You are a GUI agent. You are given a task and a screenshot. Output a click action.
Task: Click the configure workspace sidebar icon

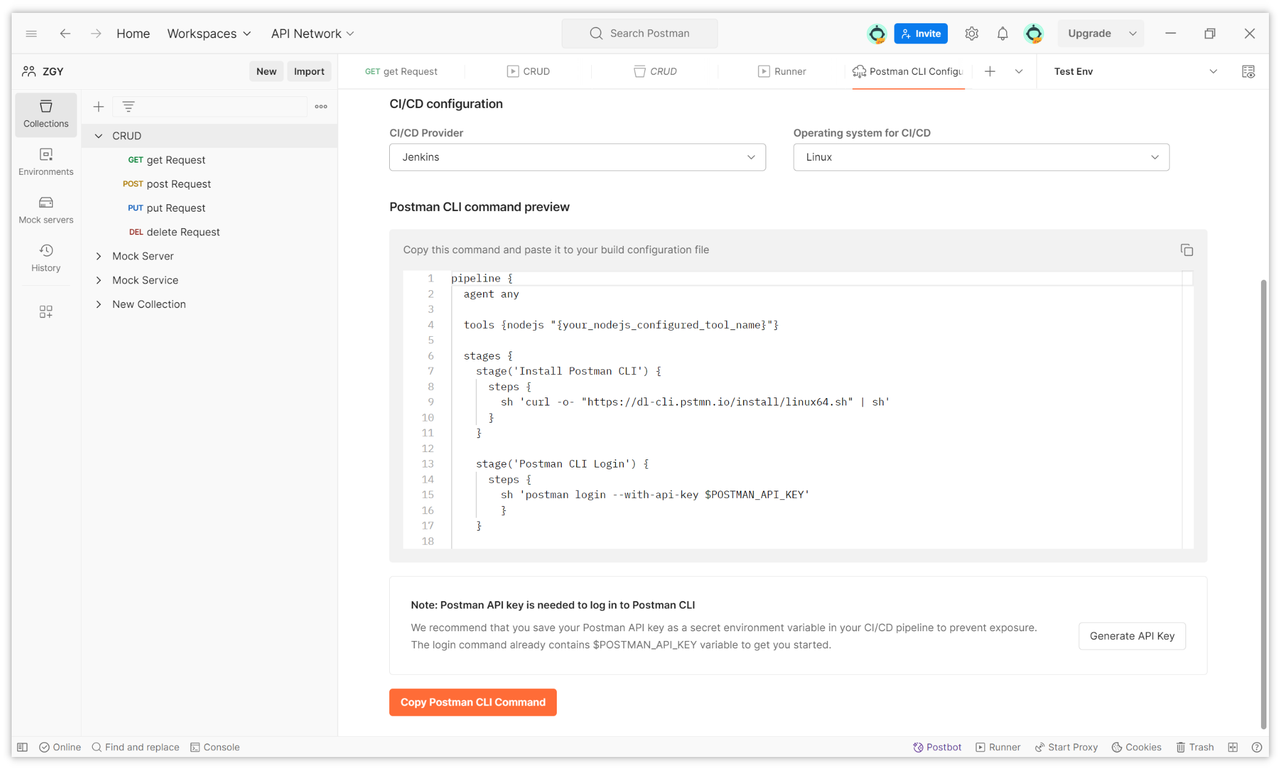click(46, 312)
